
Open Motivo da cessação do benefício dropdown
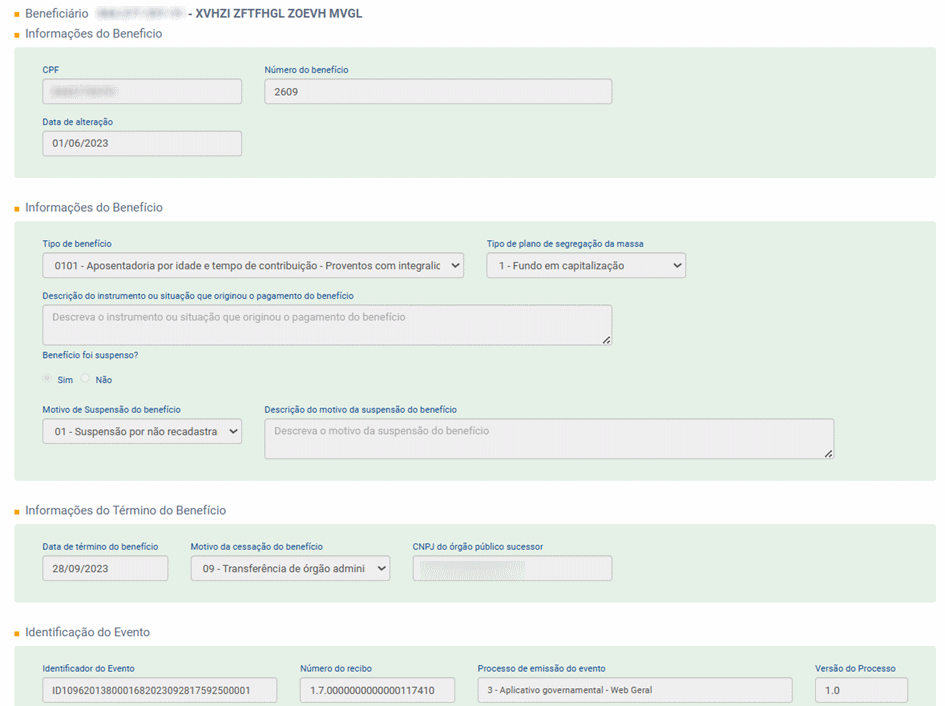point(290,568)
